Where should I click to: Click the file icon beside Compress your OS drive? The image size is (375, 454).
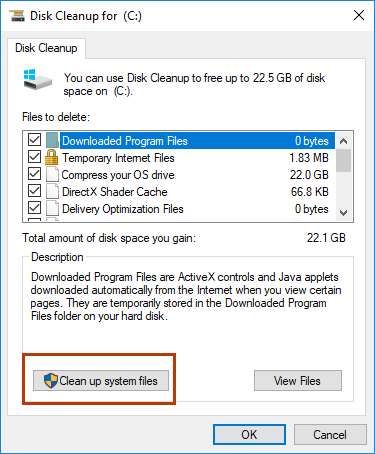[x=52, y=175]
